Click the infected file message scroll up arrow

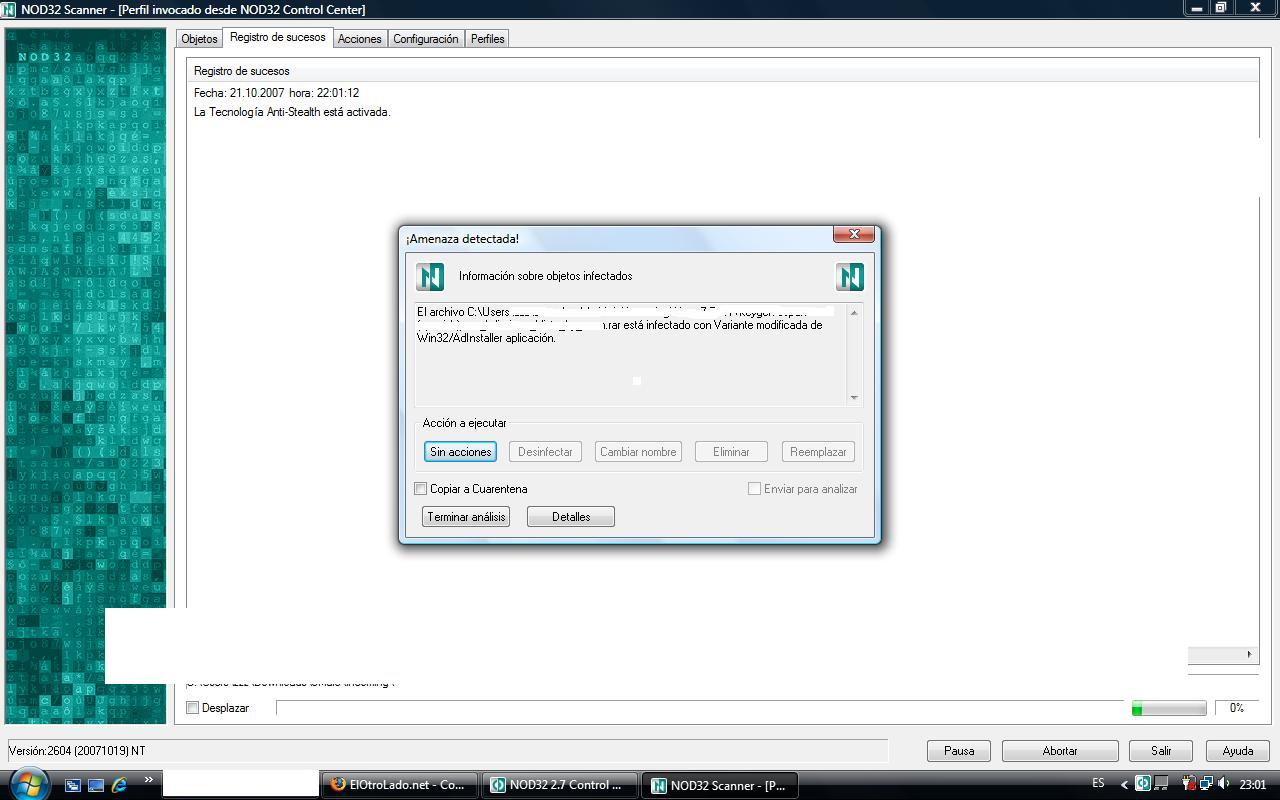pyautogui.click(x=854, y=313)
